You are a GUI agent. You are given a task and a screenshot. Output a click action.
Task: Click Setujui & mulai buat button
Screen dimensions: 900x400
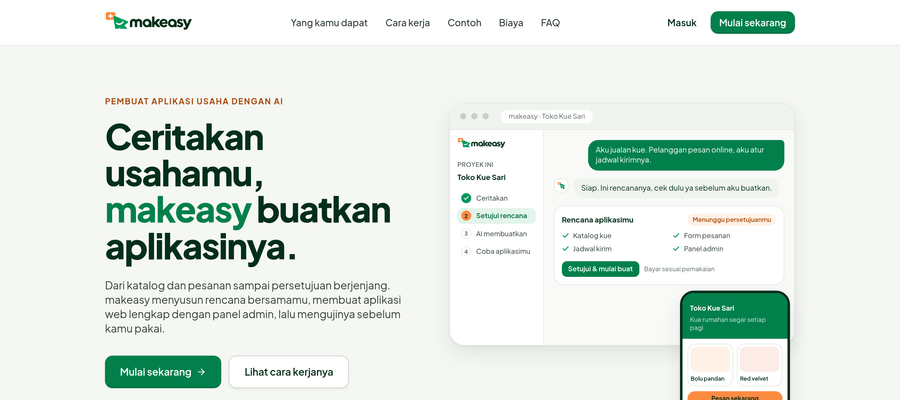point(600,269)
